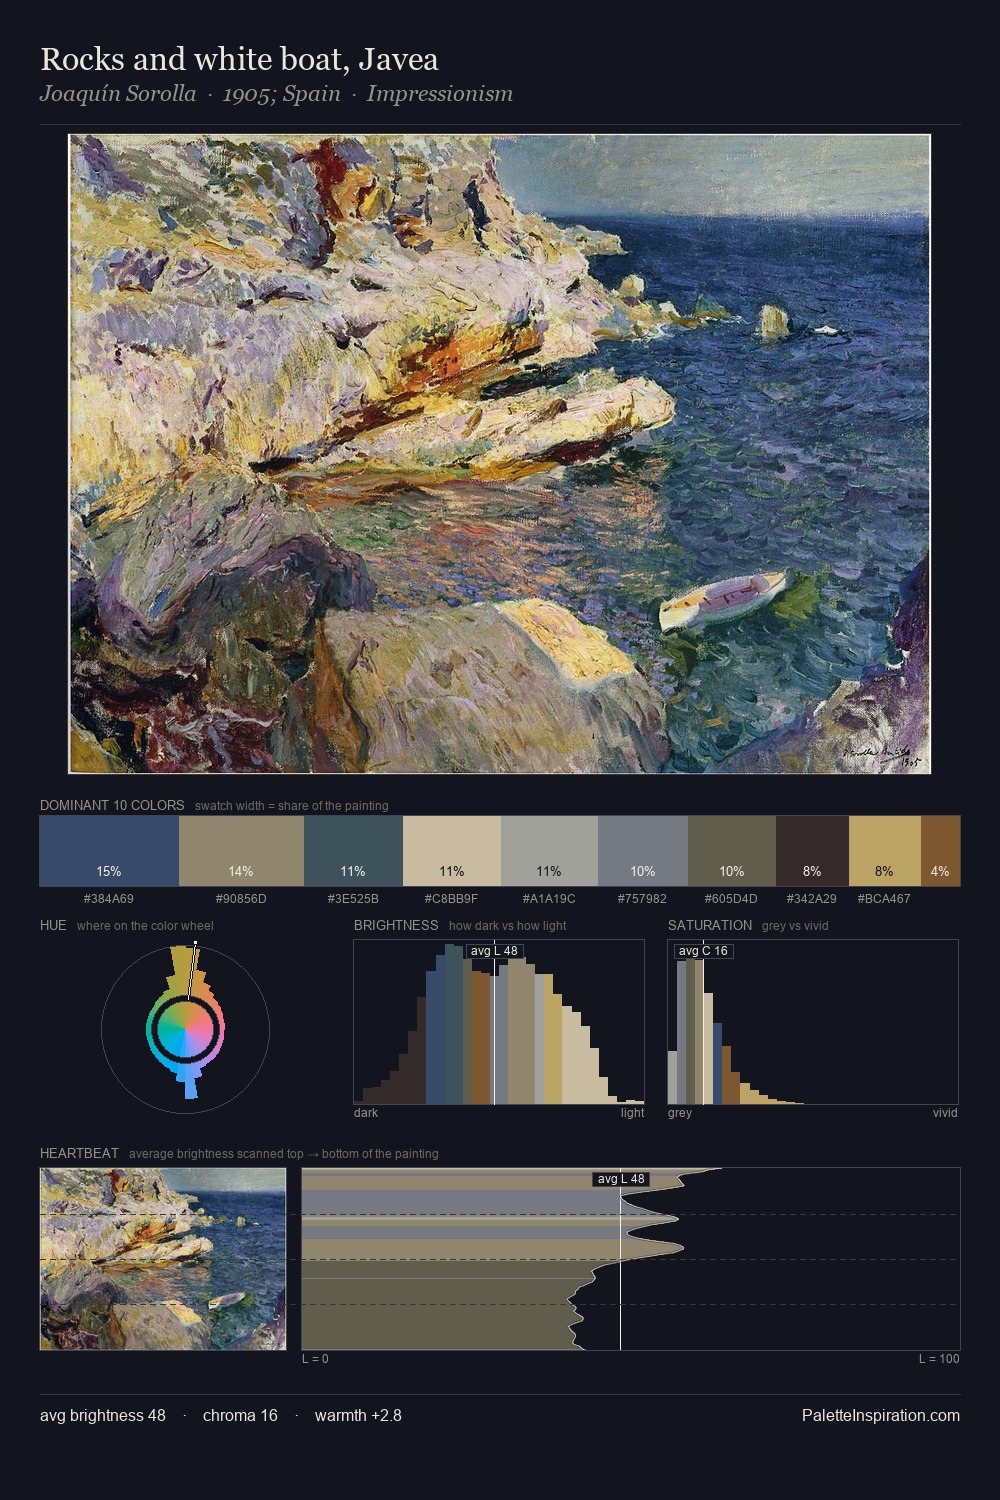Click the hue color wheel

pos(185,1027)
